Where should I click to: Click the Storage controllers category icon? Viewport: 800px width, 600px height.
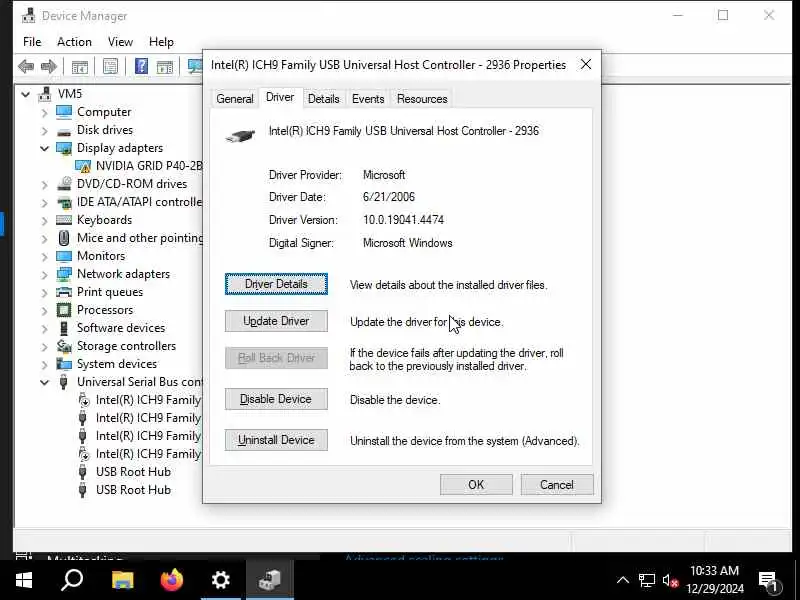pyautogui.click(x=64, y=346)
